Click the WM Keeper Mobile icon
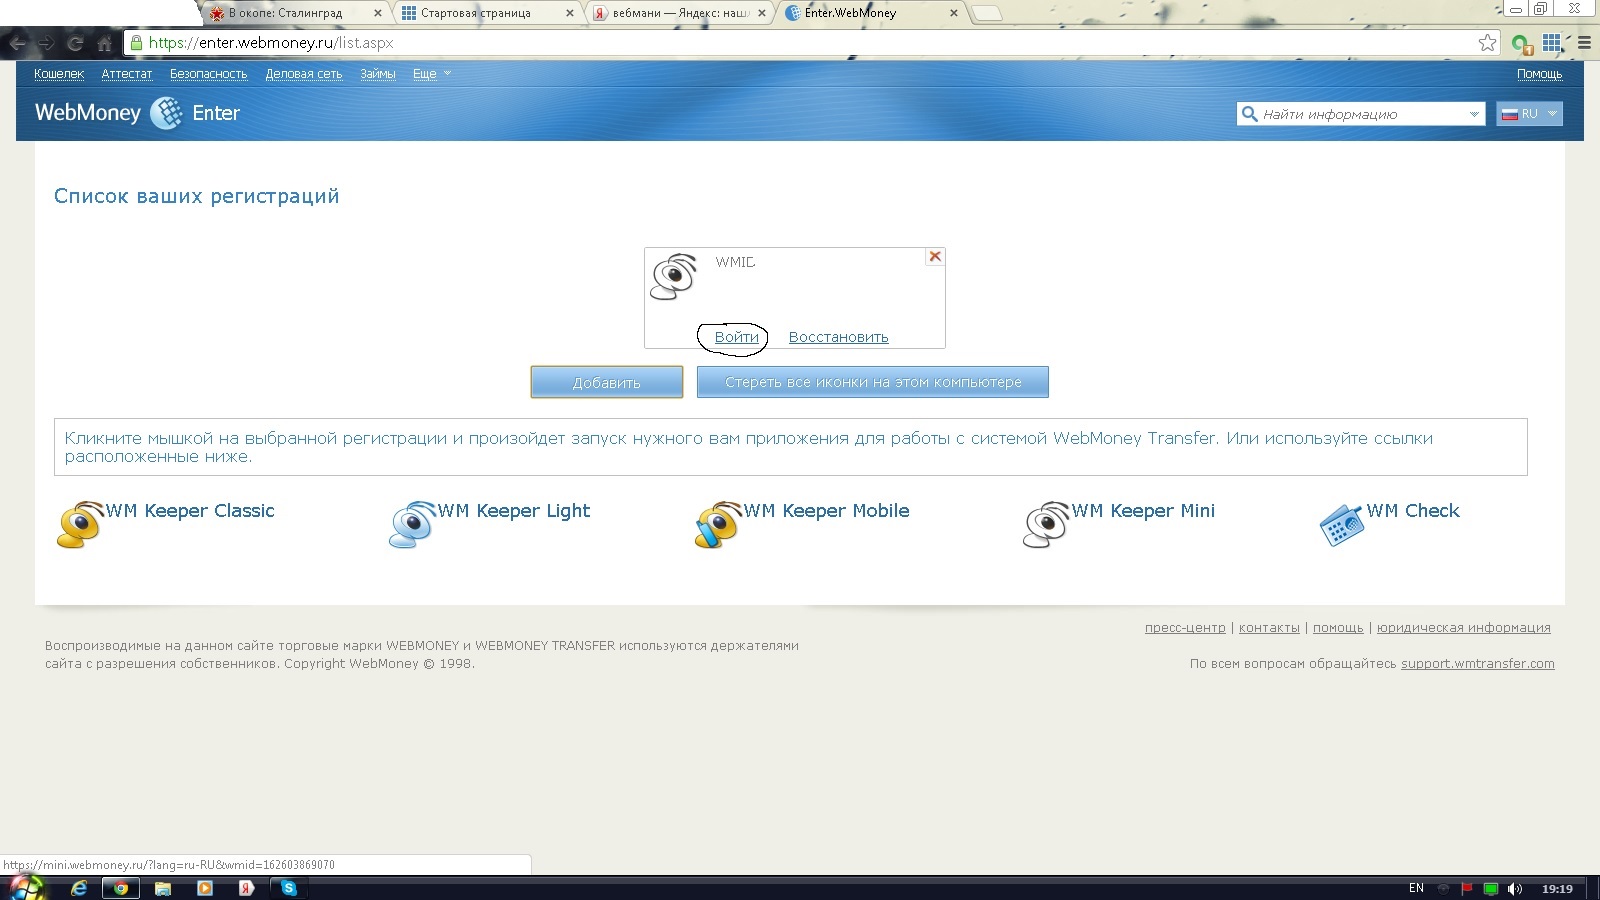1600x900 pixels. point(719,525)
